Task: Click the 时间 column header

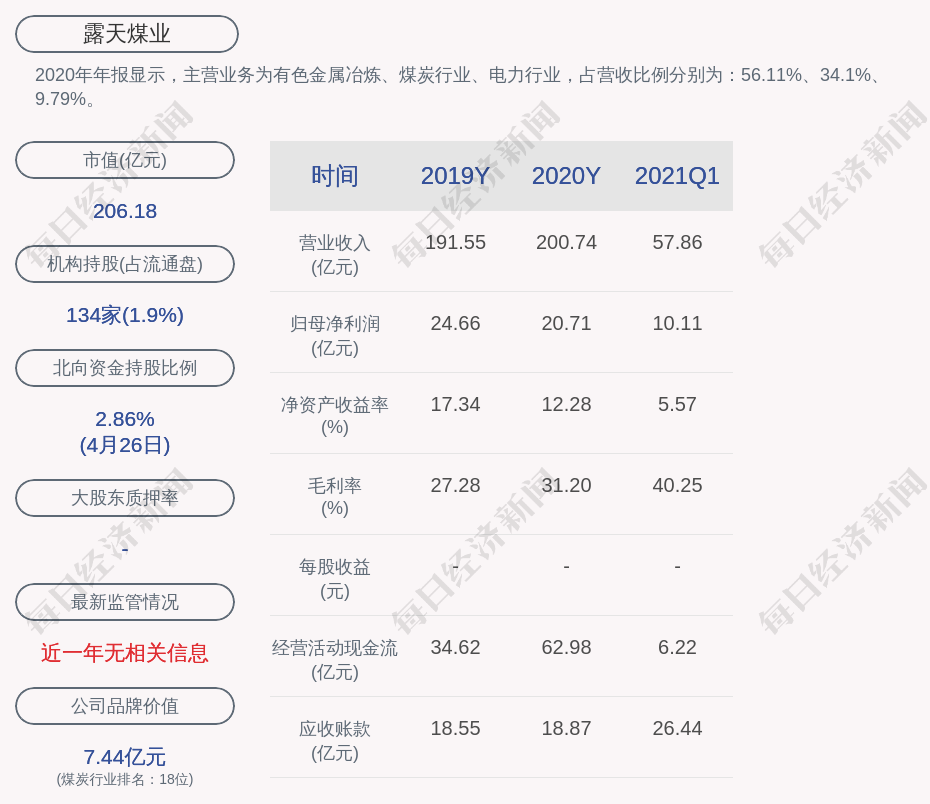Action: click(335, 176)
